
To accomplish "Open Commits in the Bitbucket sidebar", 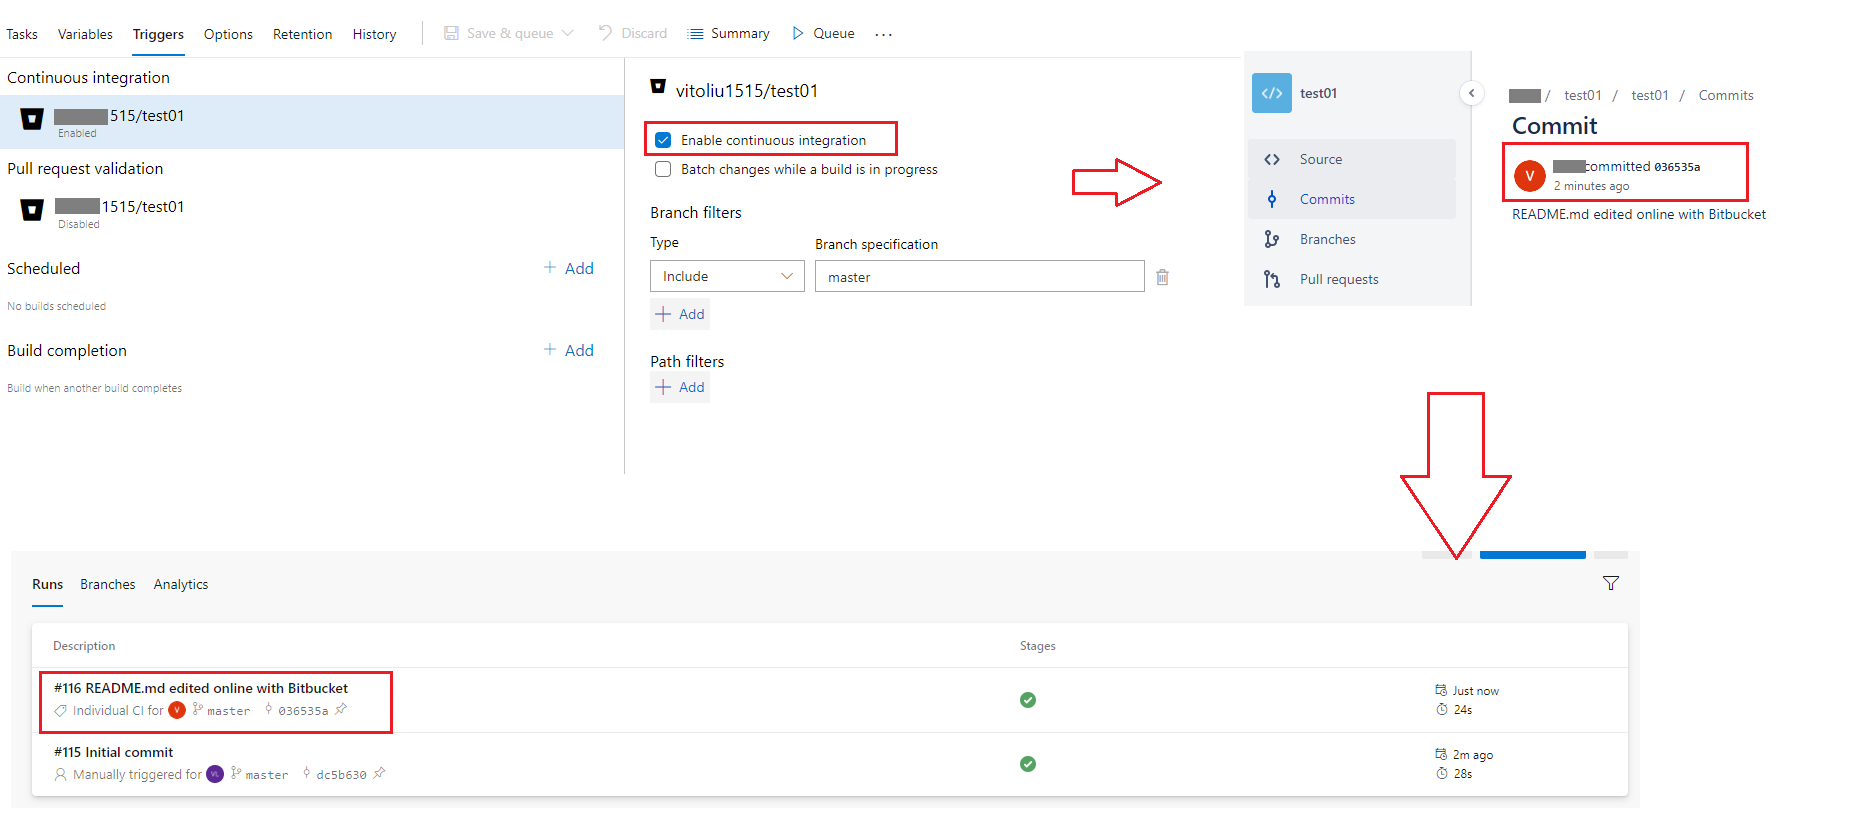I will tap(1352, 199).
